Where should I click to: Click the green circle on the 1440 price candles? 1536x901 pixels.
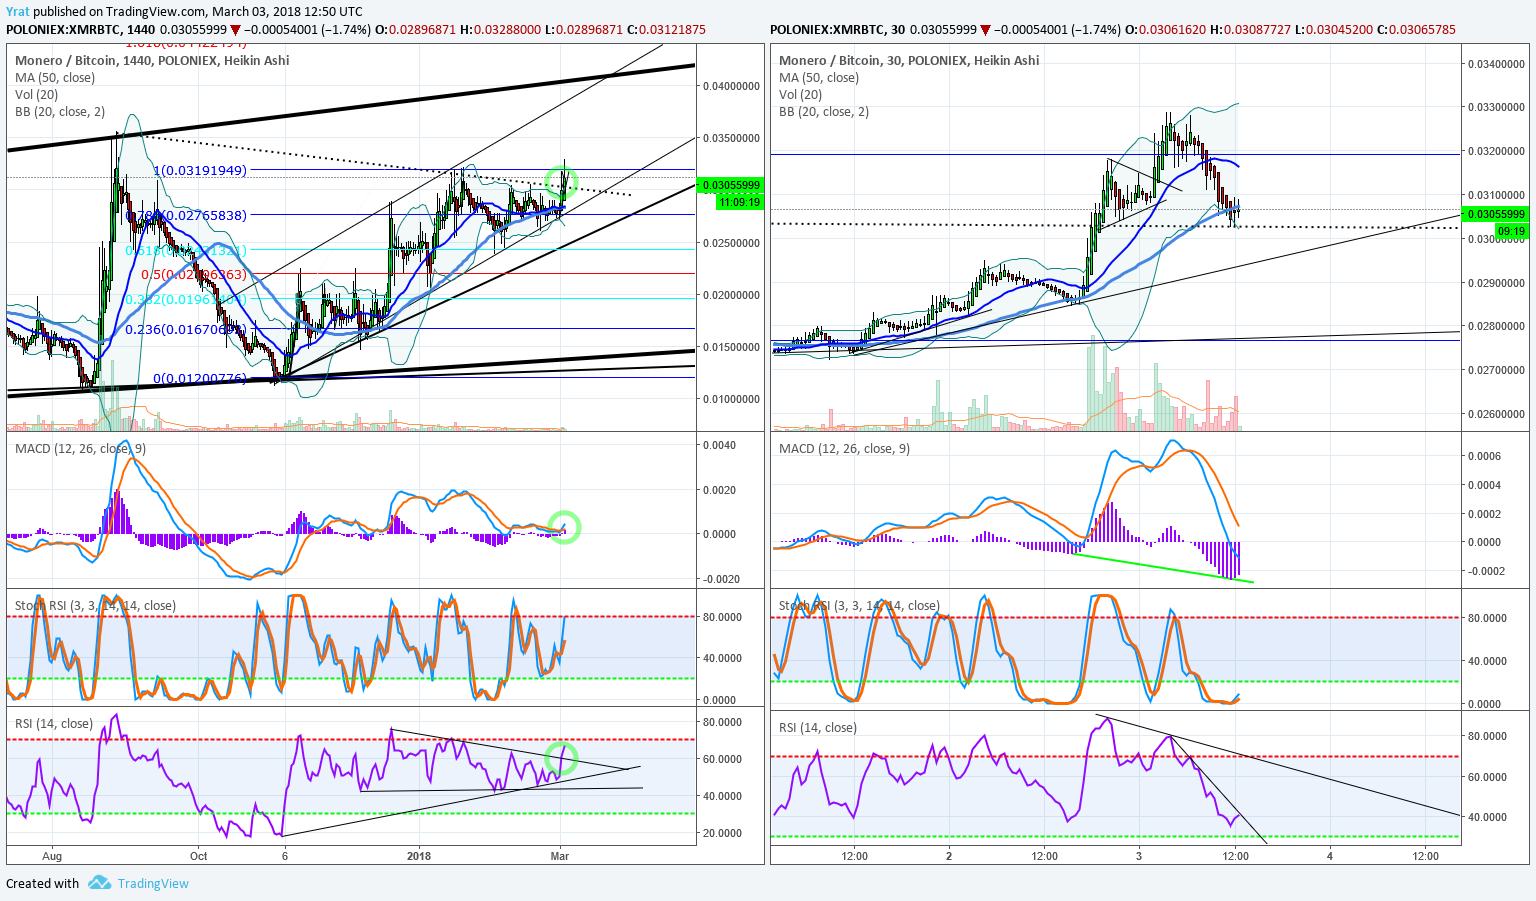click(562, 182)
